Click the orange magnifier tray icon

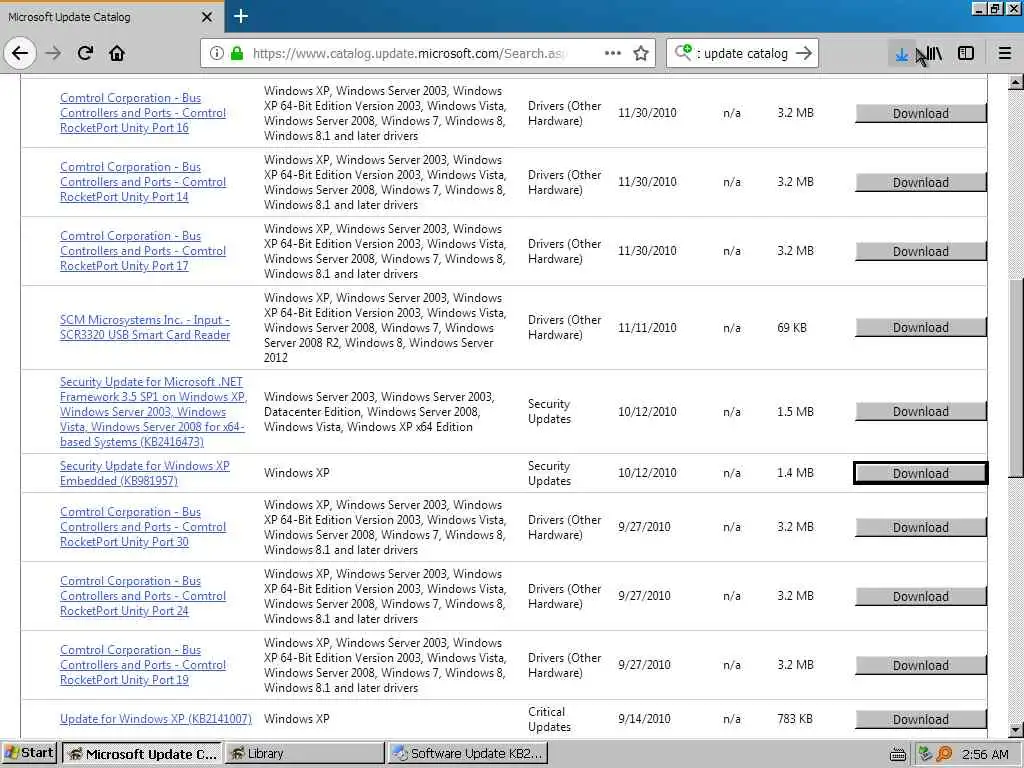[944, 754]
